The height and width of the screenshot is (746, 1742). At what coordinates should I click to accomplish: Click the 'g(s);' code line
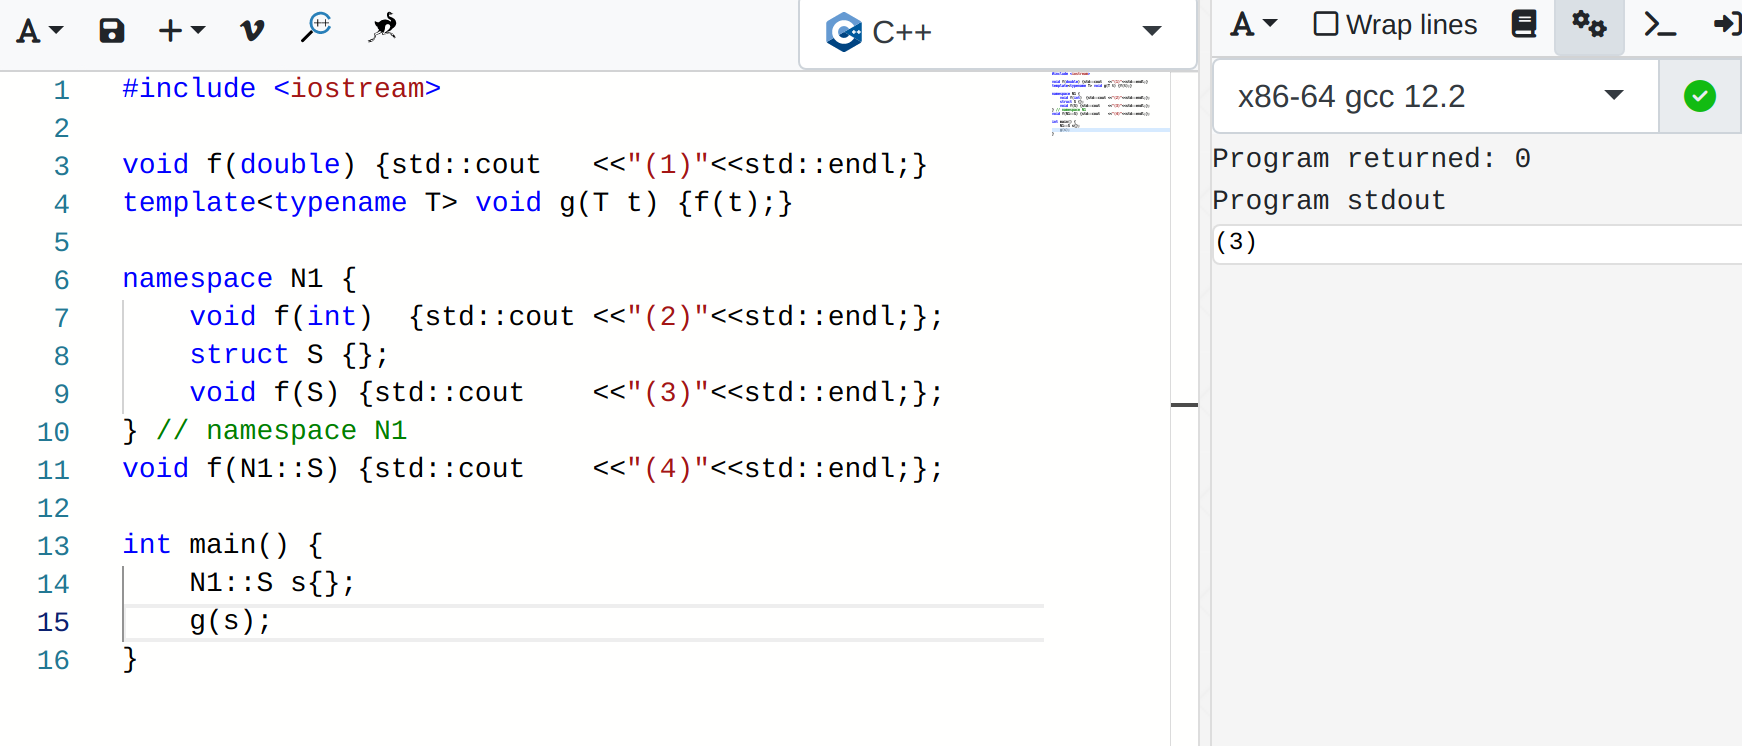click(230, 622)
